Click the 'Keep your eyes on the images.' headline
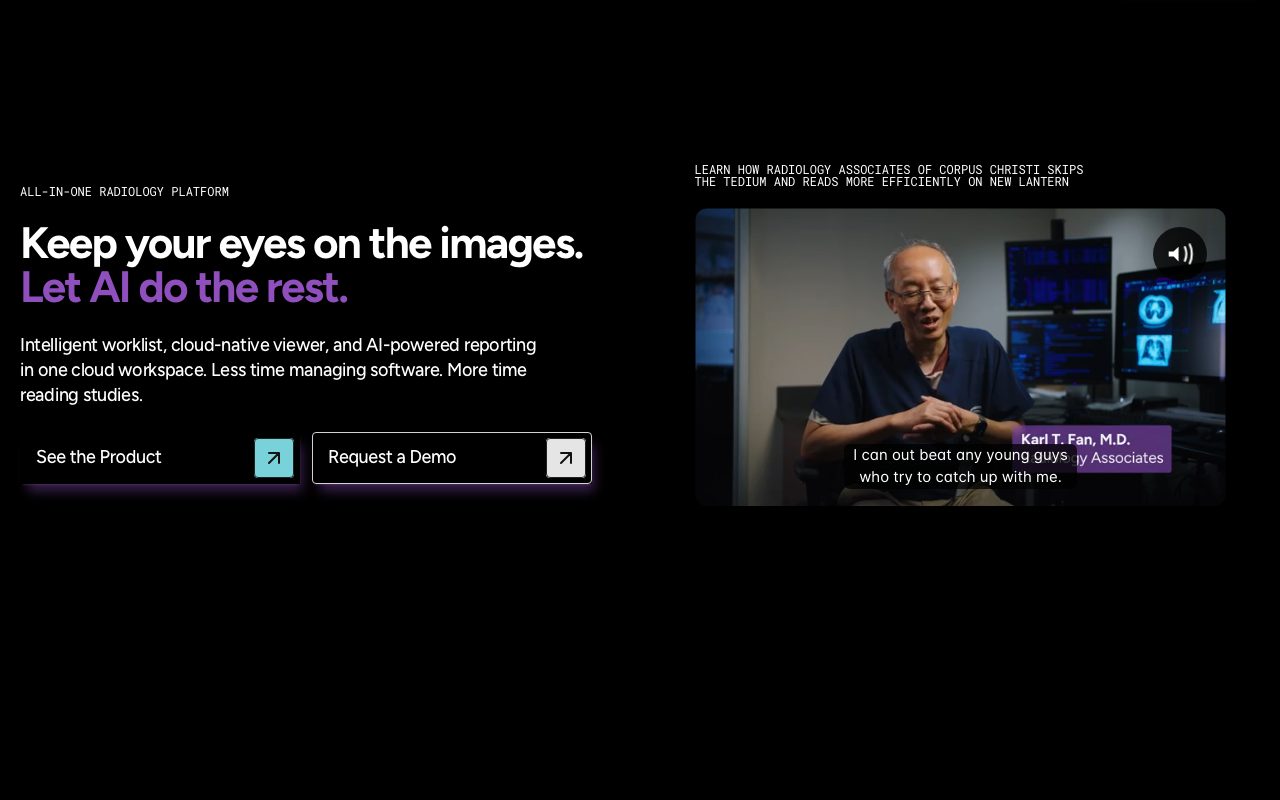The height and width of the screenshot is (800, 1280). click(x=301, y=243)
